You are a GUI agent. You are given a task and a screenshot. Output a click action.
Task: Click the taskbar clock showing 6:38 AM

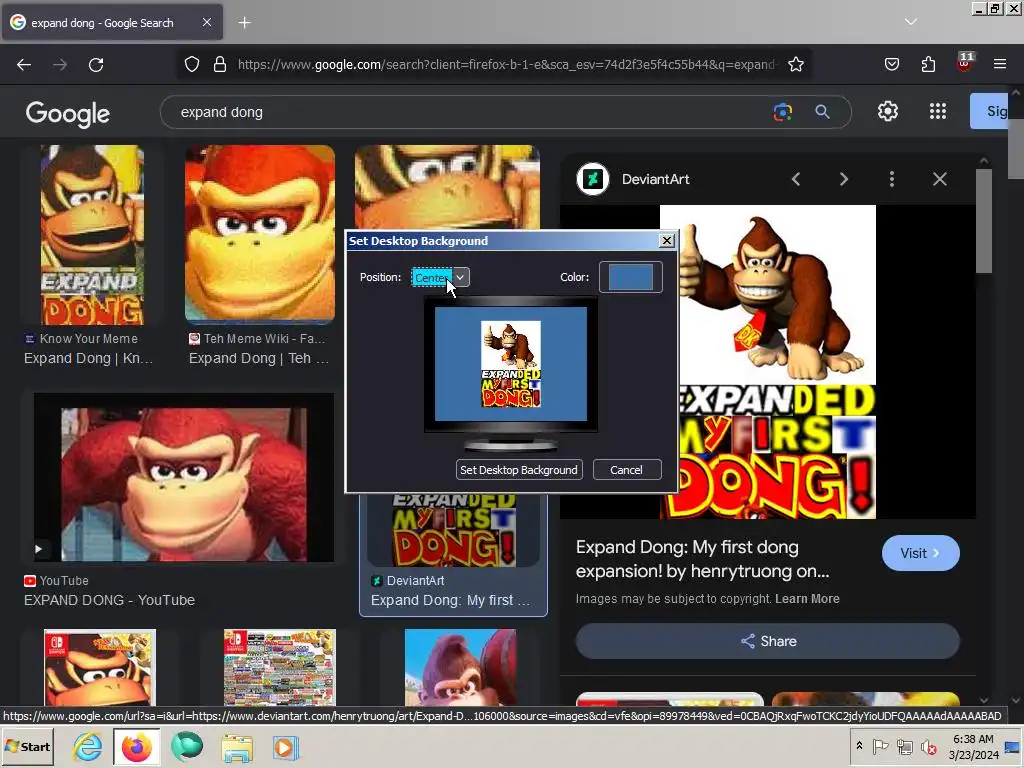pos(973,747)
